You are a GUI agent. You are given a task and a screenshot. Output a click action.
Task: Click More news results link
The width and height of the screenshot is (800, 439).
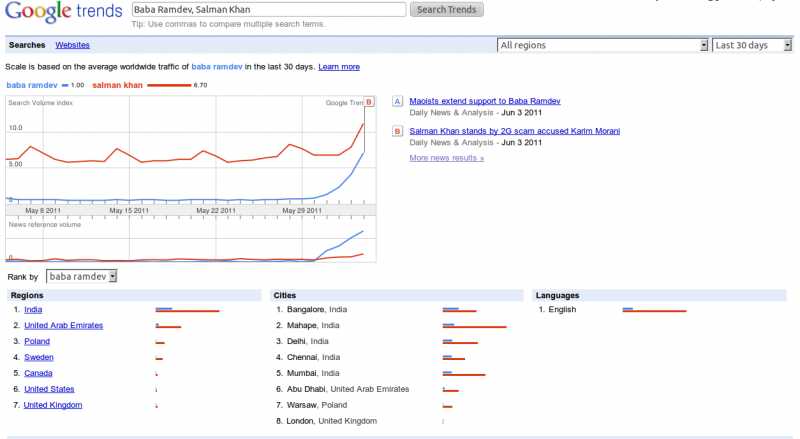[446, 158]
